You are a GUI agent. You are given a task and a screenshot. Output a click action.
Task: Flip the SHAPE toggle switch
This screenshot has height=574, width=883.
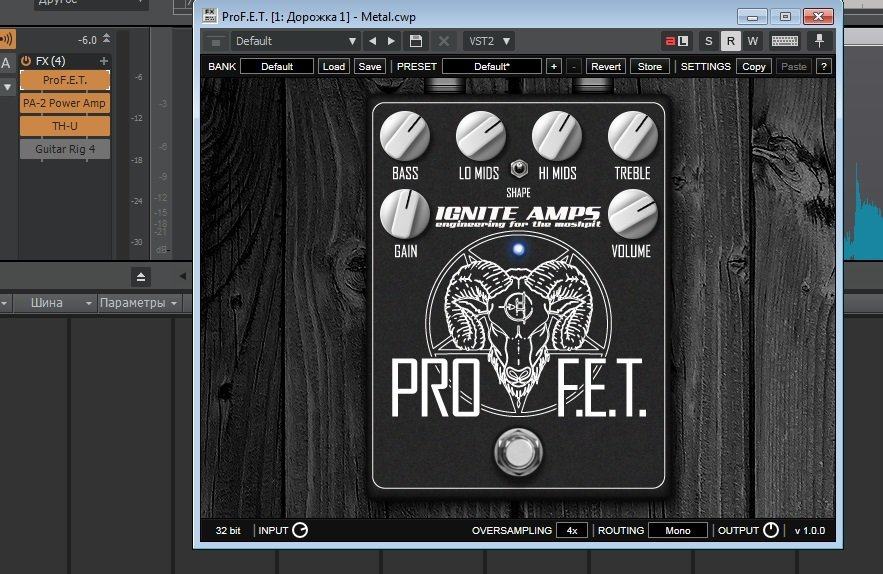(518, 169)
